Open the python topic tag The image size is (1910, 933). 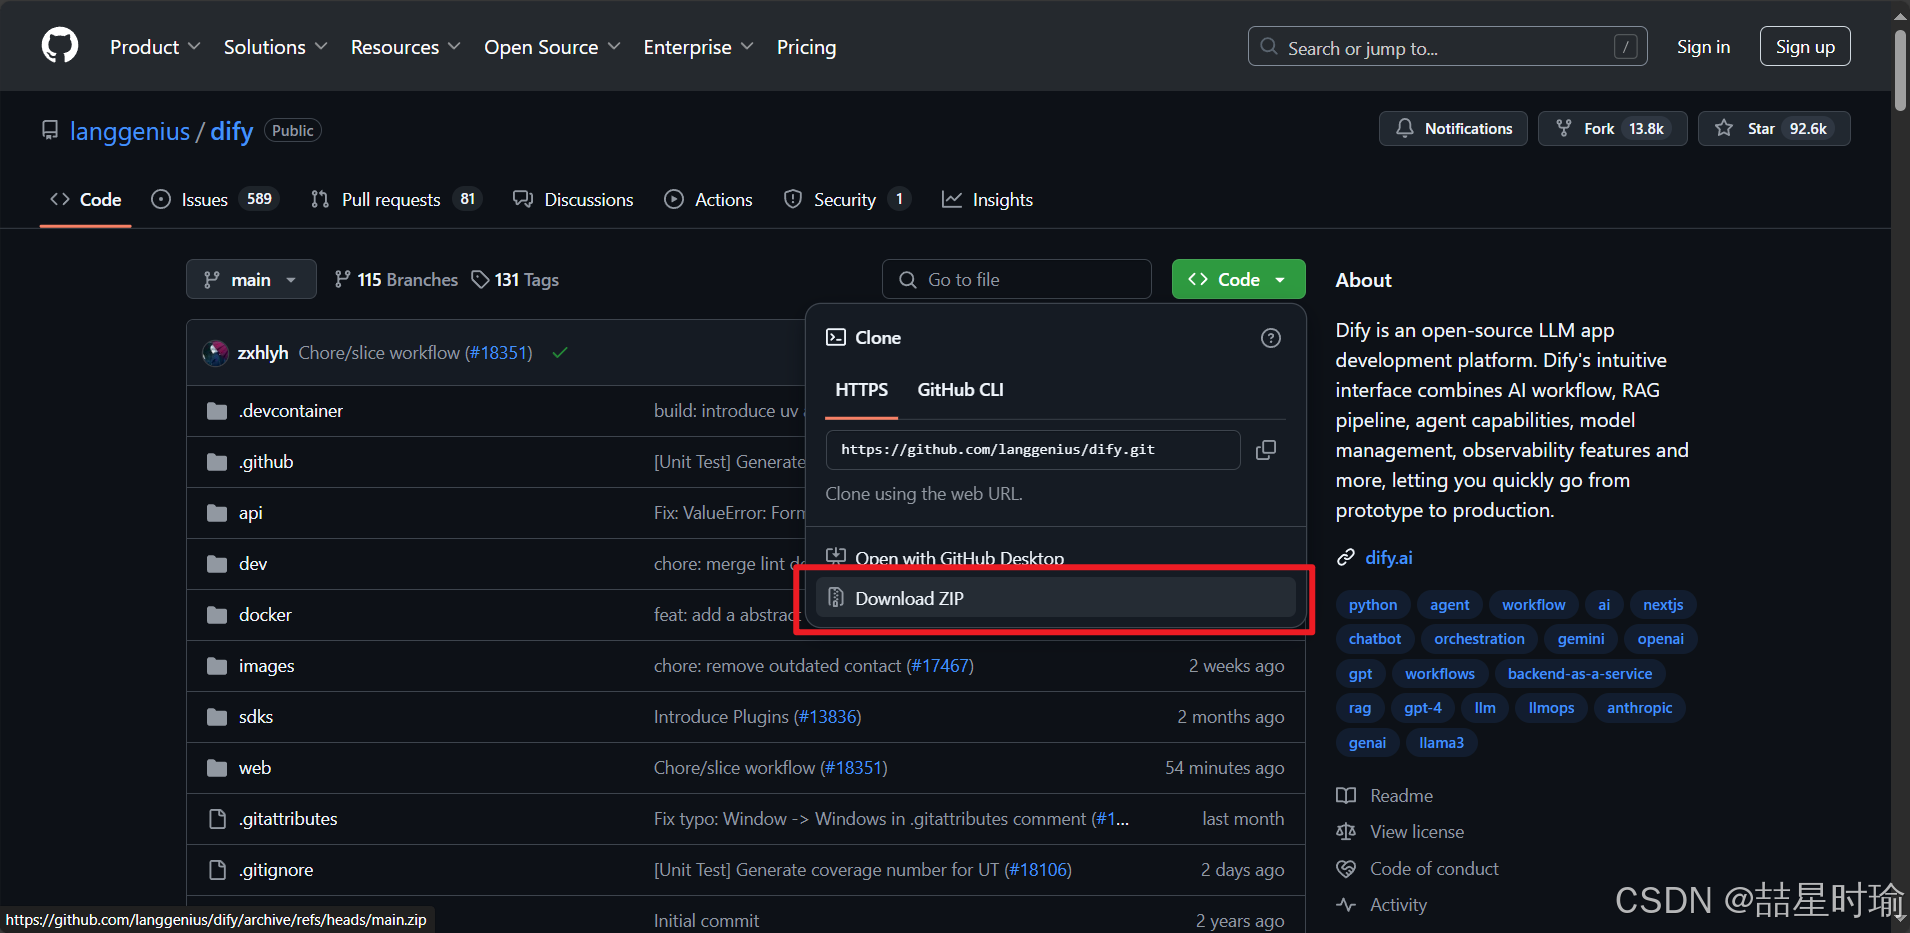click(x=1373, y=605)
